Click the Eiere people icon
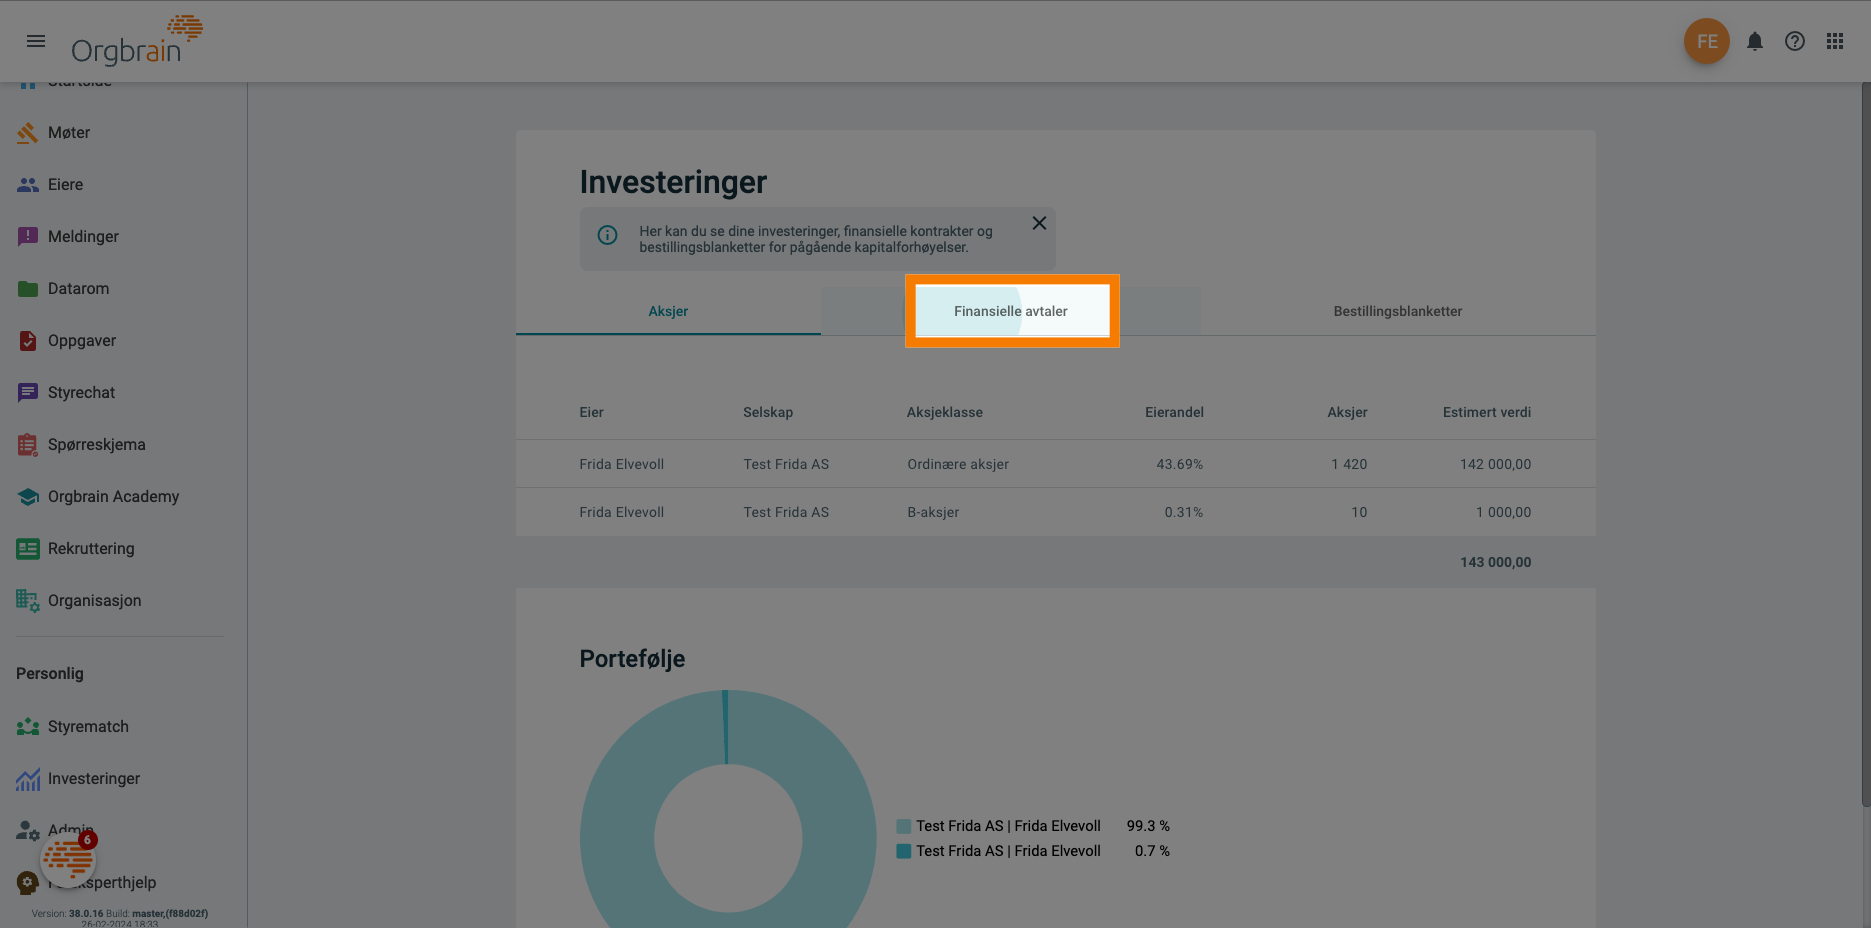Screen dimensions: 1871x928 28,184
